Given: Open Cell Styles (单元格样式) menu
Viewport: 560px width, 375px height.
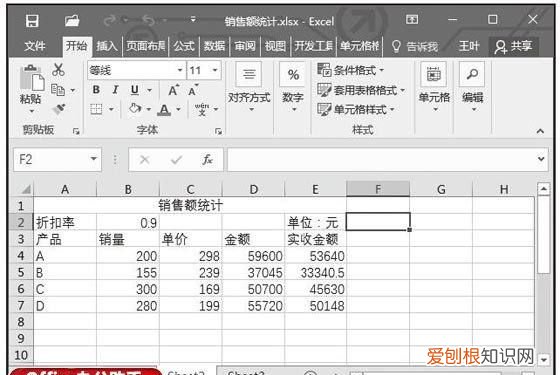Looking at the screenshot, I should (356, 109).
